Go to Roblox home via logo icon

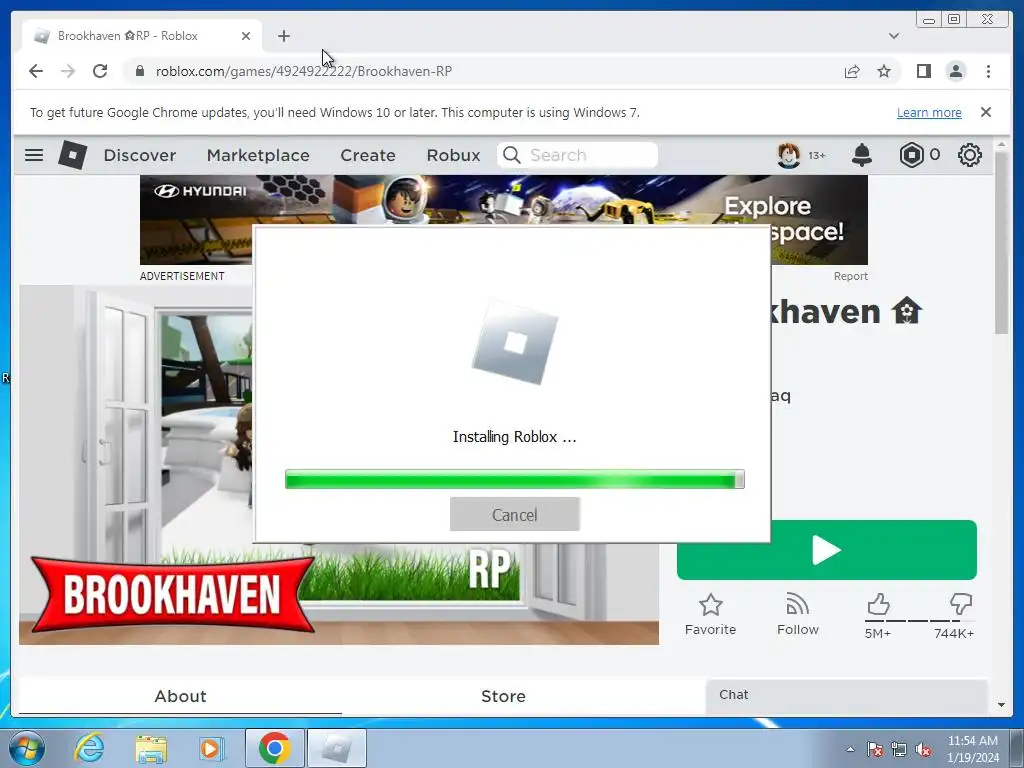(x=72, y=155)
